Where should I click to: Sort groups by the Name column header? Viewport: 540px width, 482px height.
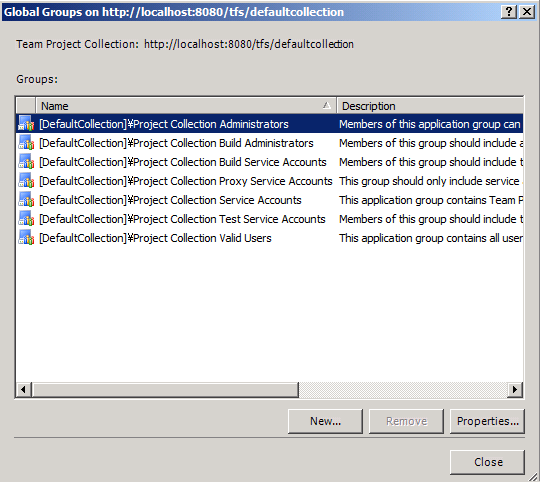pyautogui.click(x=186, y=106)
